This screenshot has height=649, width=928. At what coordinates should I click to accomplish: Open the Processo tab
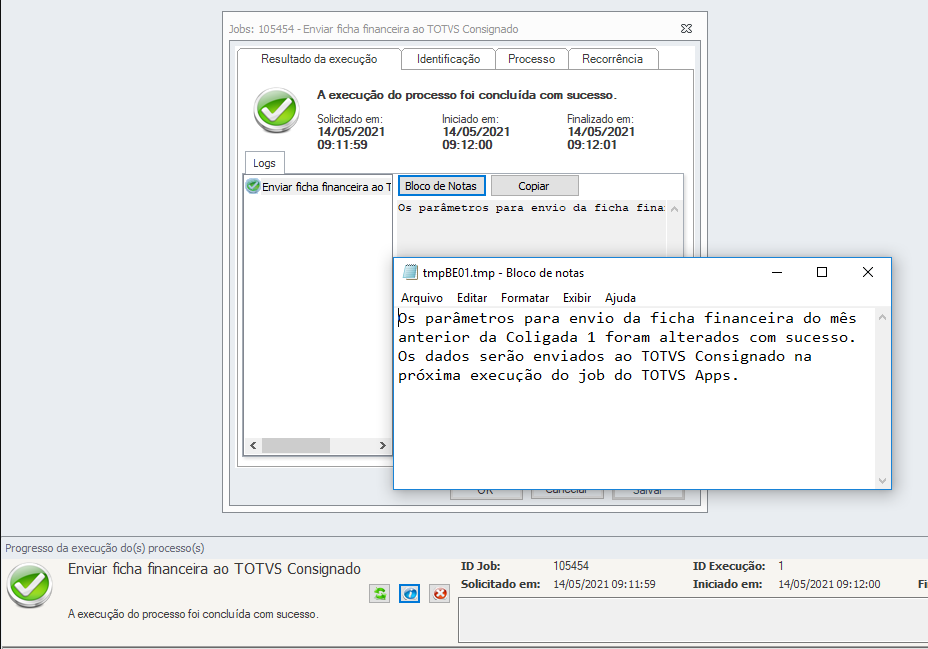pyautogui.click(x=531, y=59)
